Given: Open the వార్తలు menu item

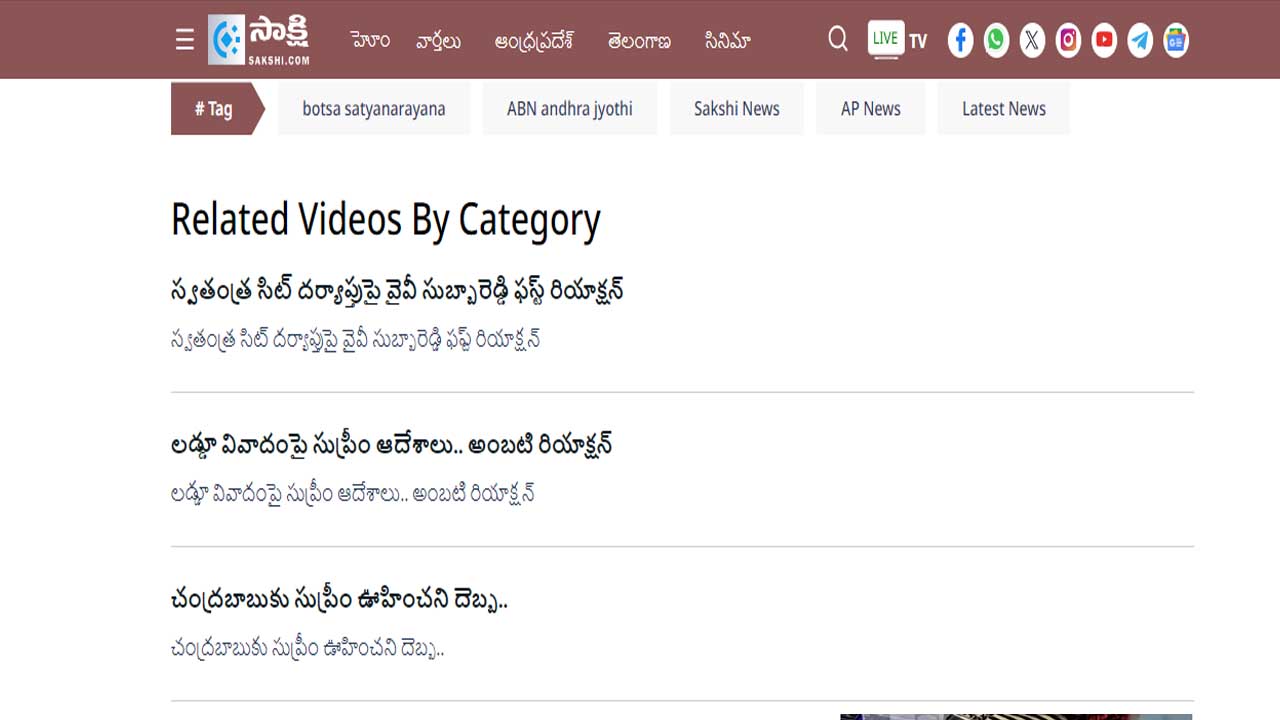Looking at the screenshot, I should (439, 41).
